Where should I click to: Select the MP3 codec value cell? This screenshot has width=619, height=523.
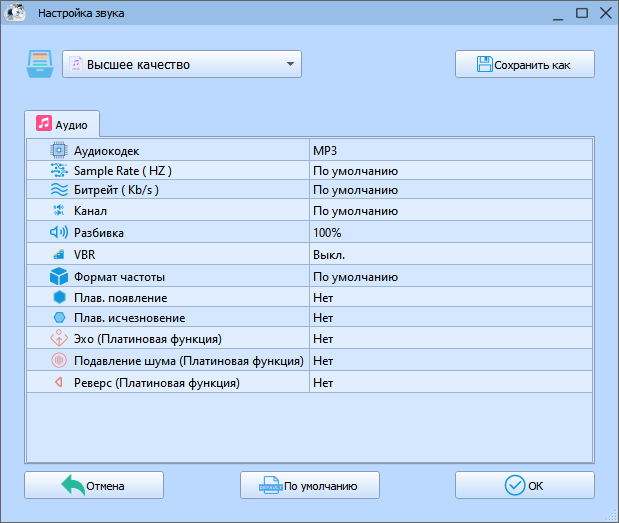tap(451, 150)
